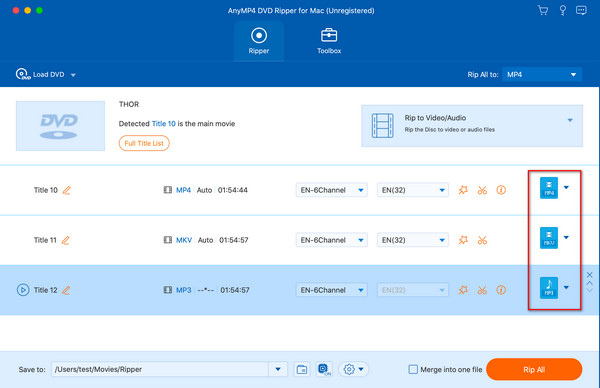Show media info for Title 10

(x=501, y=190)
